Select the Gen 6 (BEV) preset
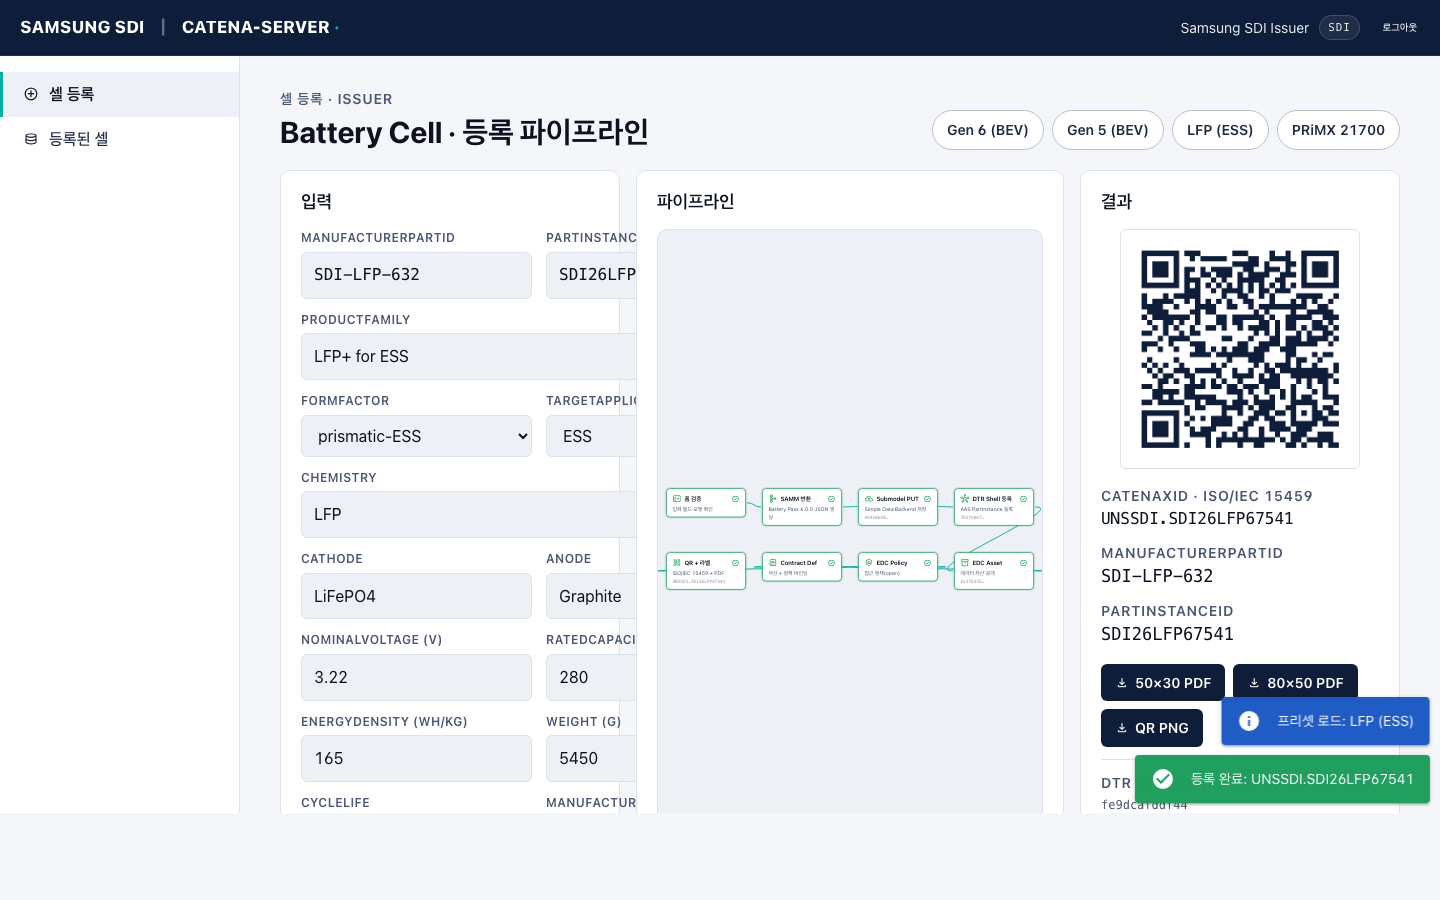This screenshot has width=1440, height=900. [987, 130]
